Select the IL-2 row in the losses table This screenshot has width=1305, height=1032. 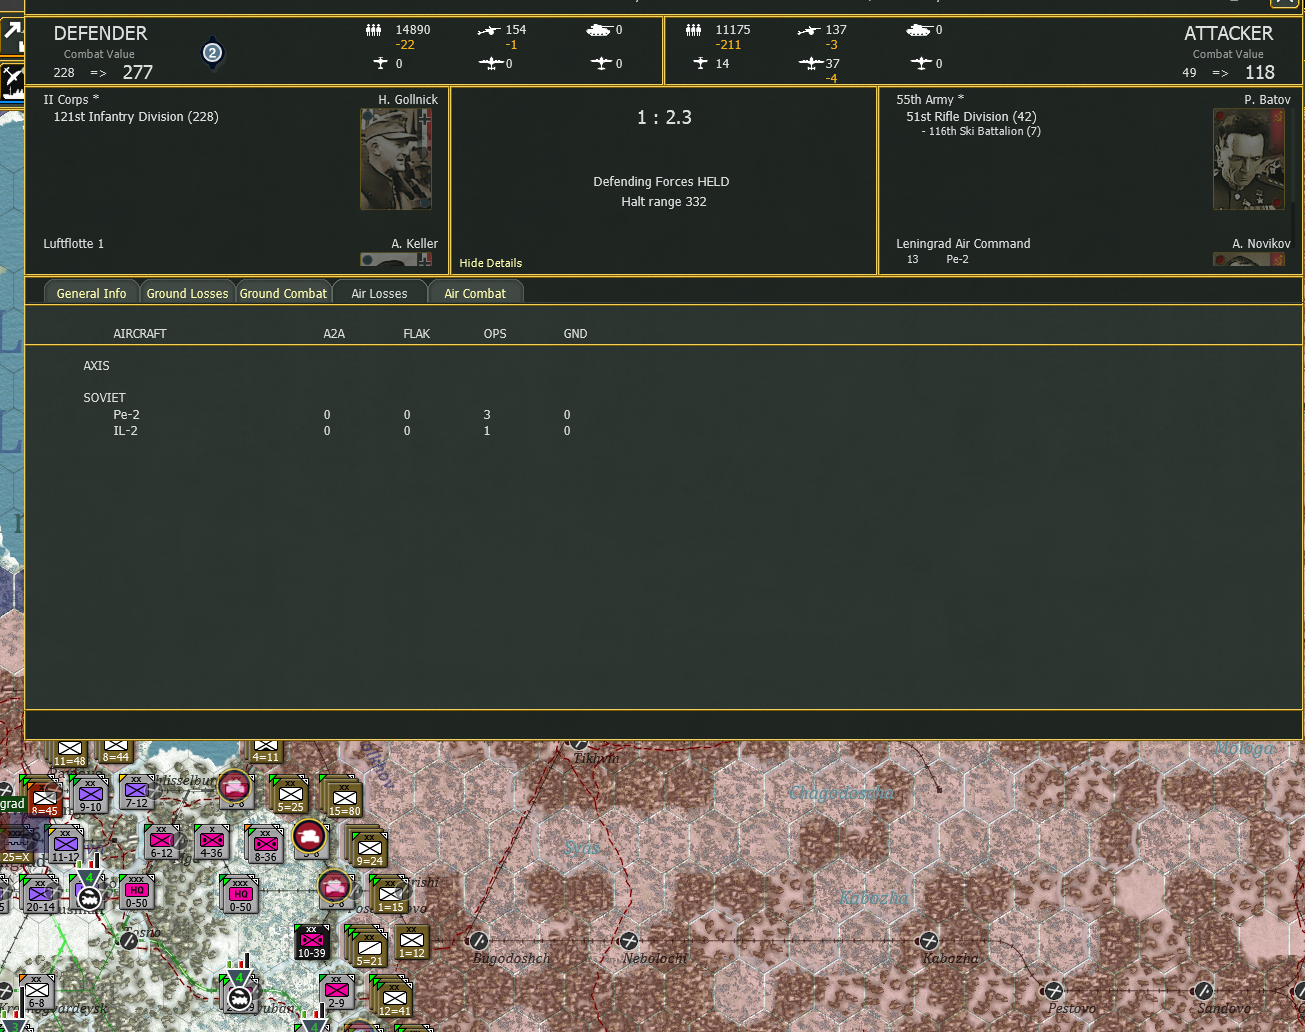coord(340,431)
